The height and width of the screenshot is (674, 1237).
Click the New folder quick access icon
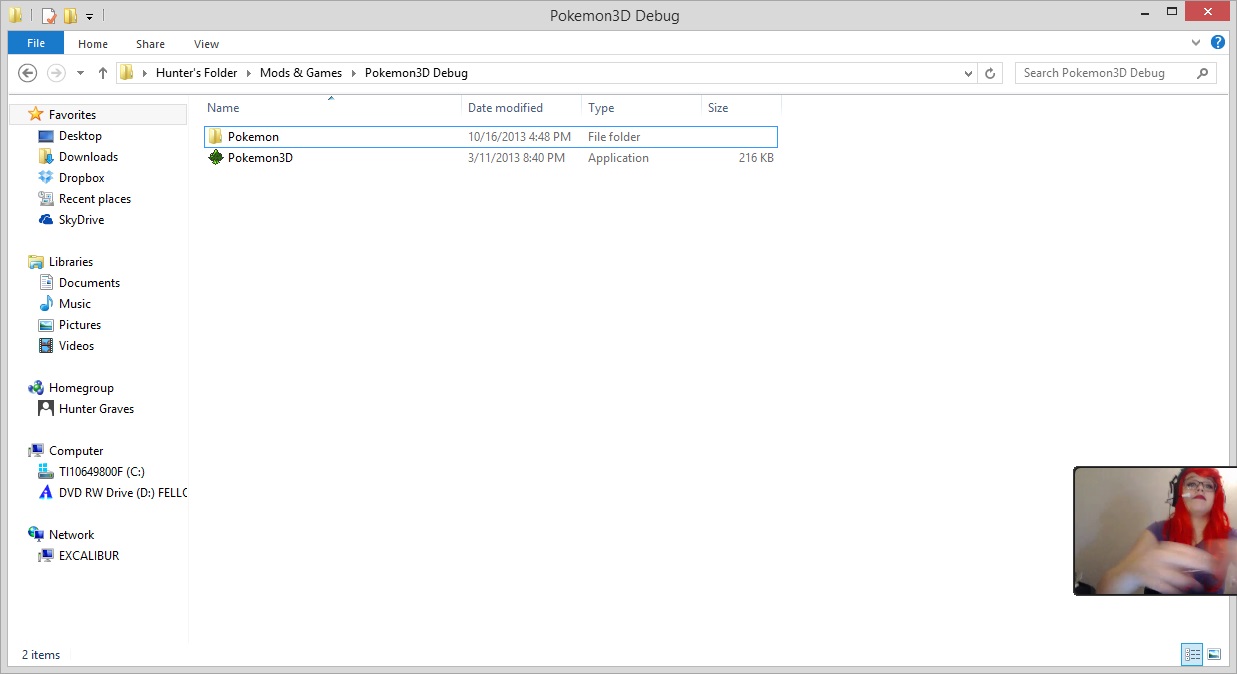click(x=70, y=16)
